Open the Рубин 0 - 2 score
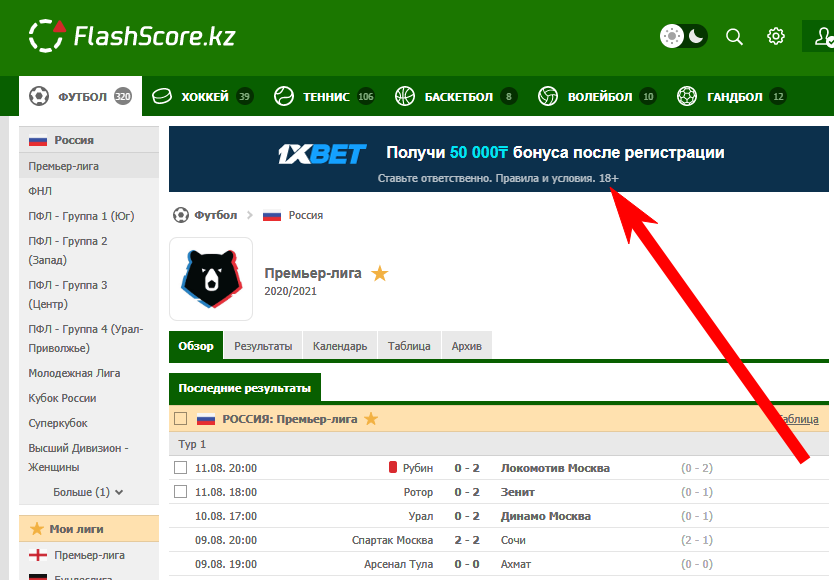 pos(467,468)
